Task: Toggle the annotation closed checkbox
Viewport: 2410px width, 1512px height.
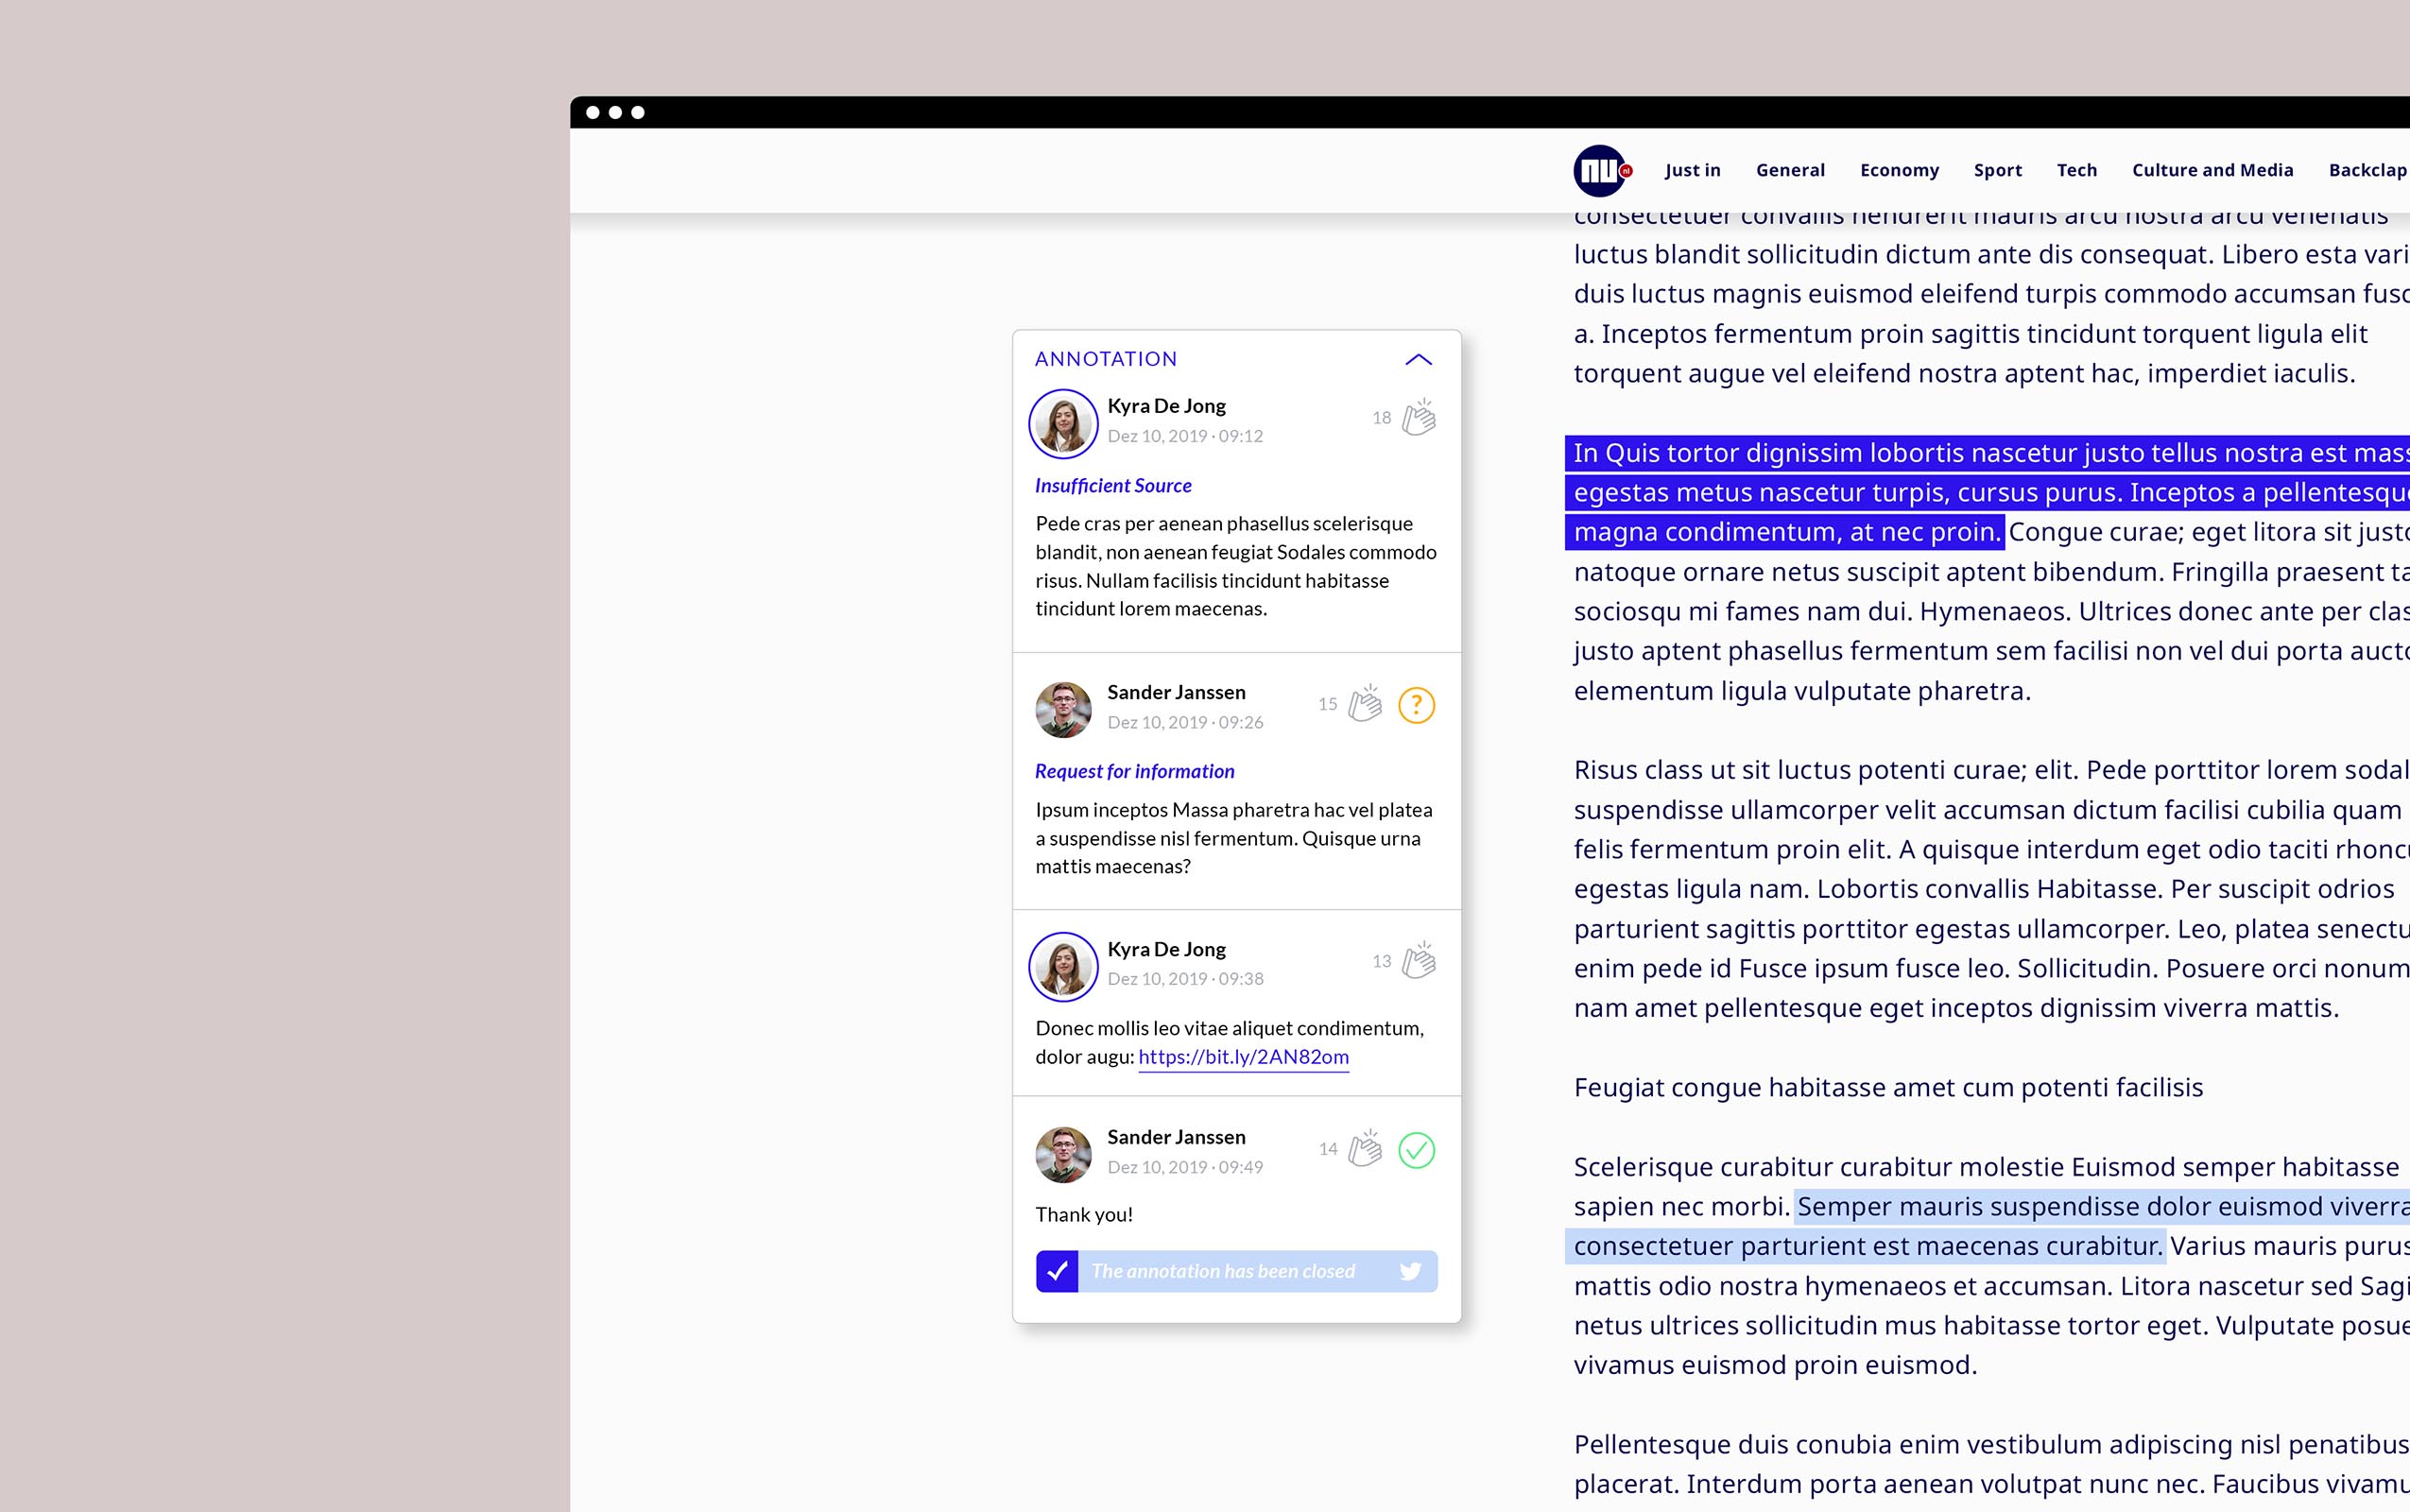Action: 1057,1271
